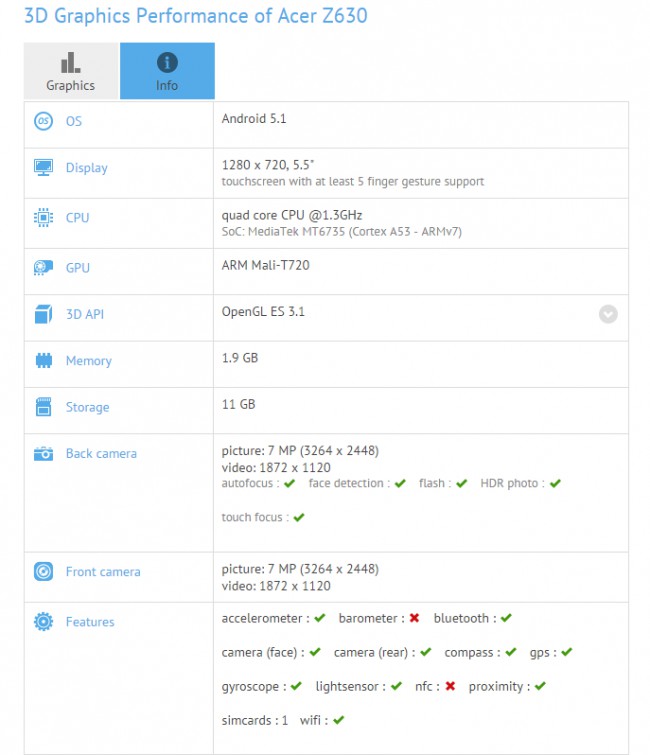
Task: Click the proximity check mark
Action: 540,686
